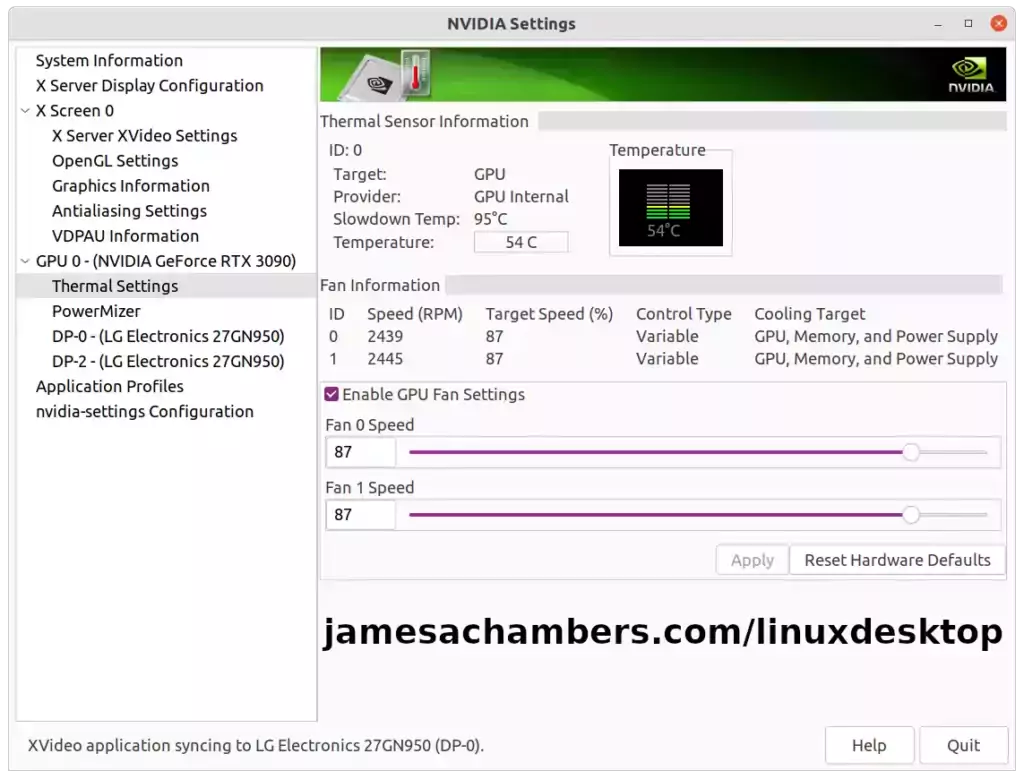The image size is (1024, 779).
Task: Uncheck Enable GPU Fan Settings checkbox
Action: point(332,394)
